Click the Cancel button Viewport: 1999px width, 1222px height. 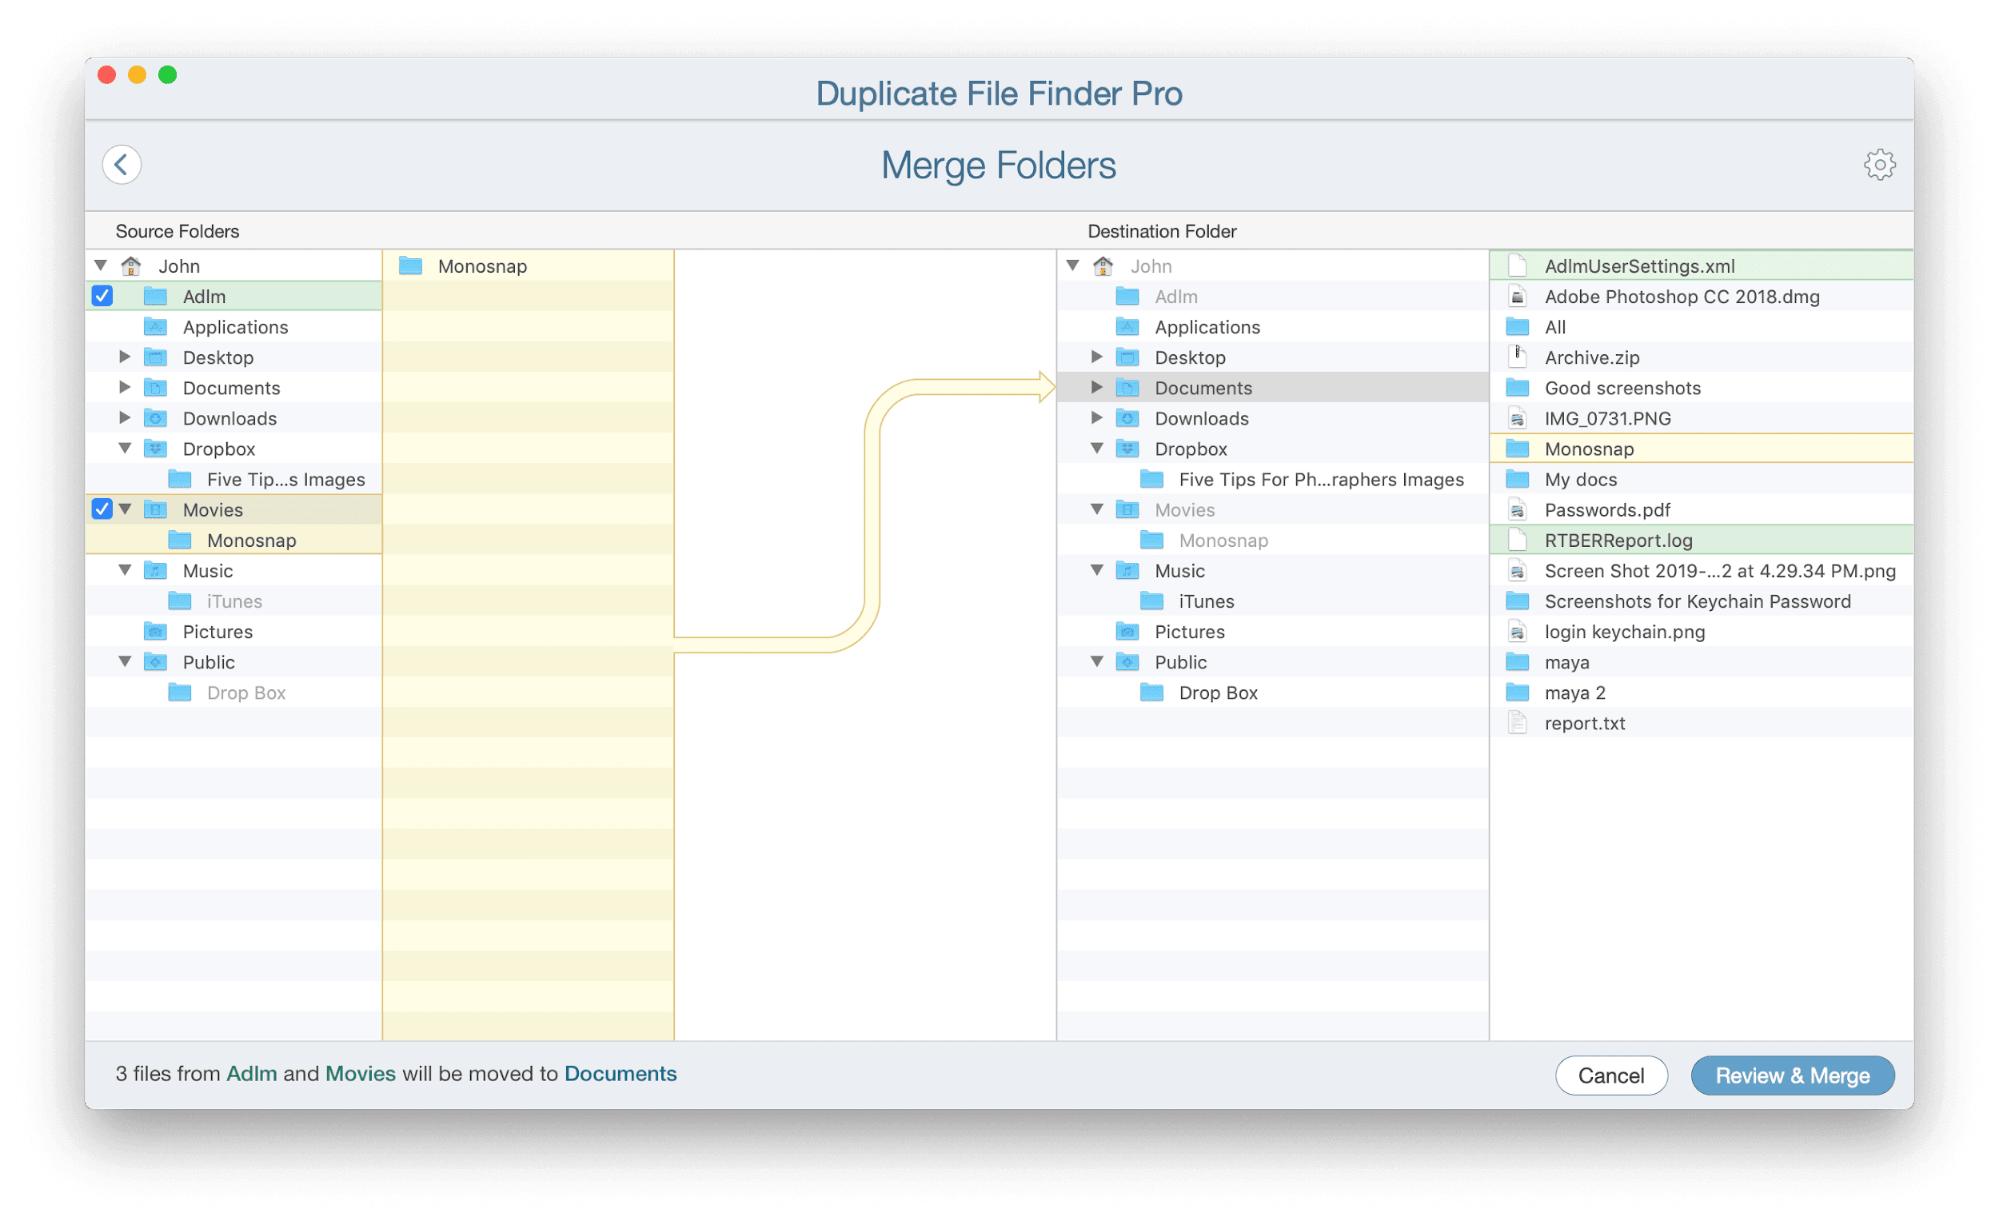(1611, 1075)
